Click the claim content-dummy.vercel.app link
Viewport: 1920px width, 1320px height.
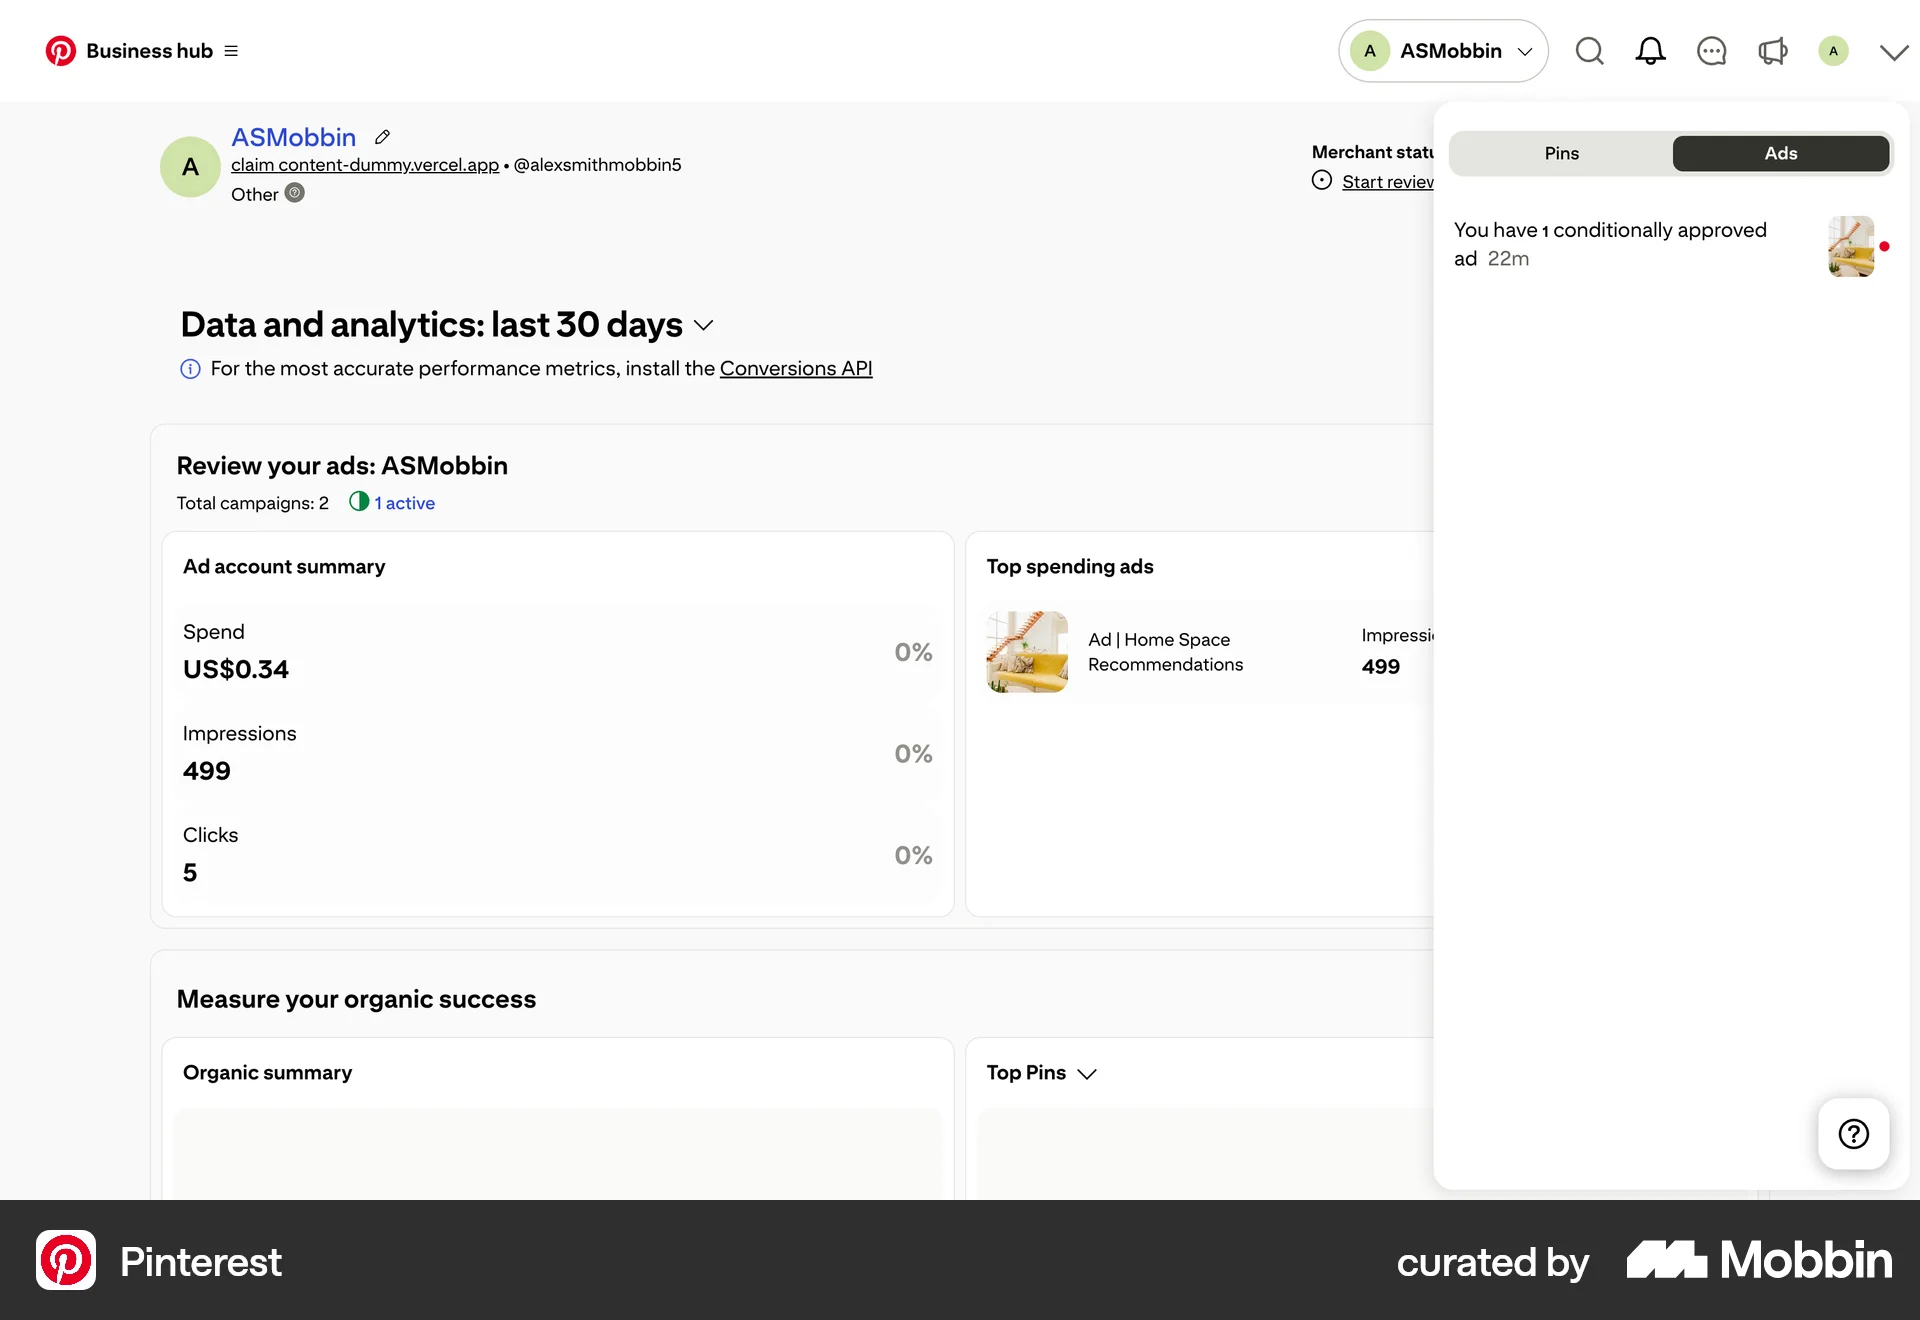point(364,165)
